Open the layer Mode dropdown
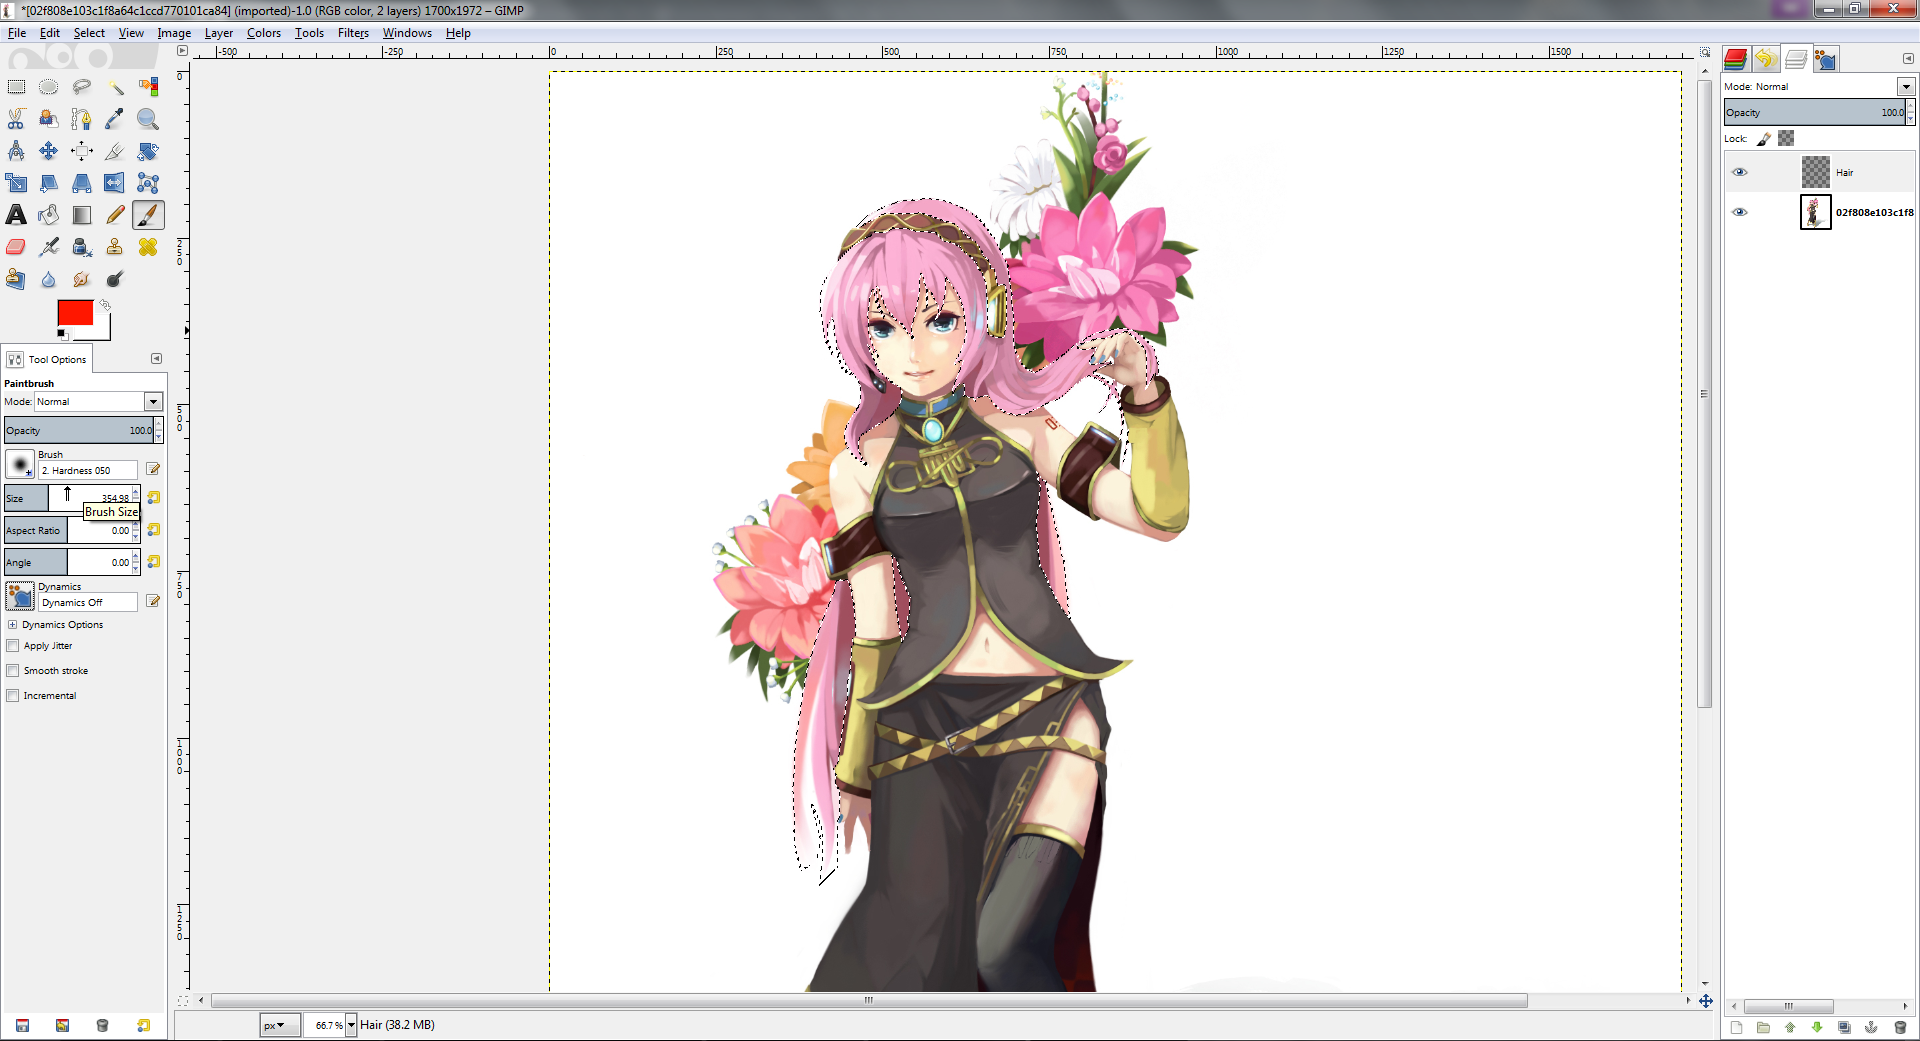The image size is (1920, 1041). click(x=1906, y=87)
